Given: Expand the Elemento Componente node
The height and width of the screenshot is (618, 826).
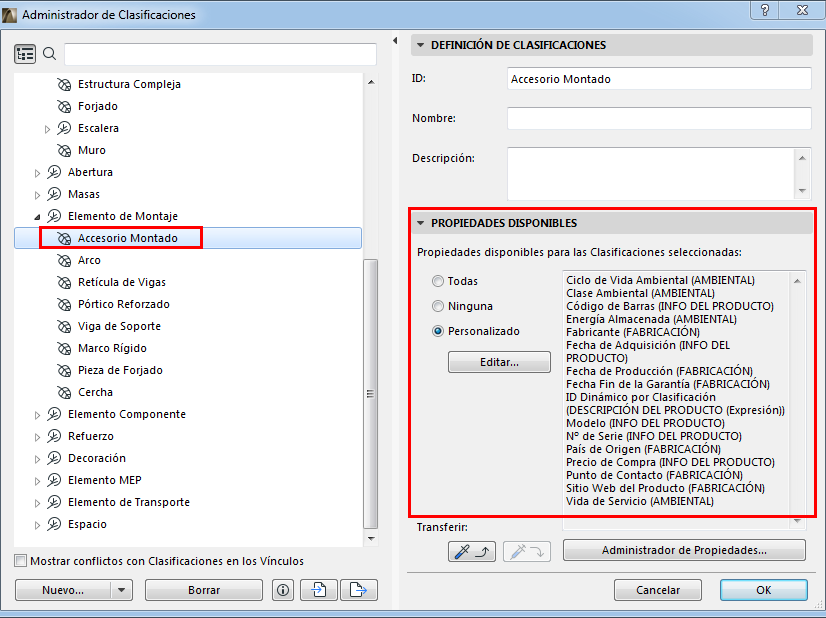Looking at the screenshot, I should tap(37, 415).
